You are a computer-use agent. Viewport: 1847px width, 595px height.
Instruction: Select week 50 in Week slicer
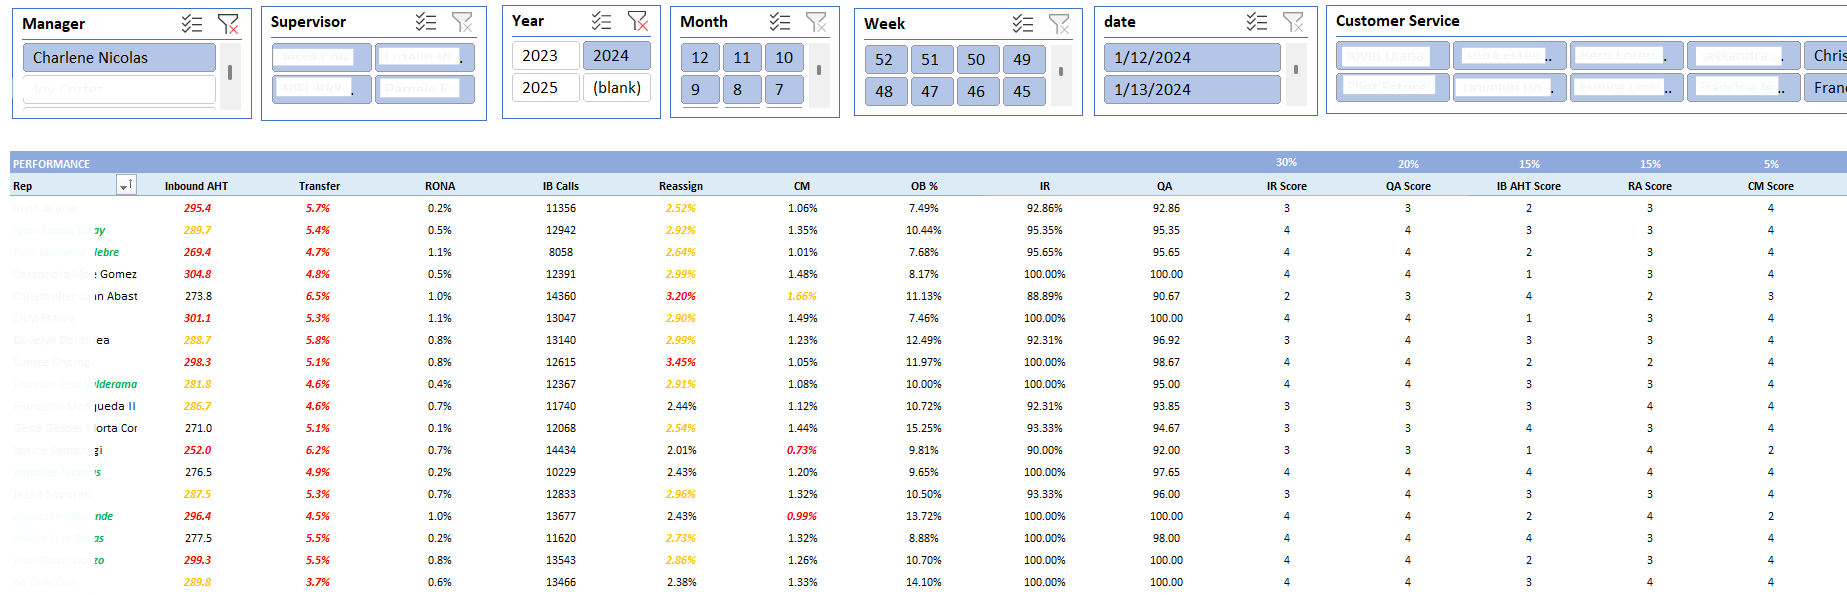pyautogui.click(x=978, y=60)
